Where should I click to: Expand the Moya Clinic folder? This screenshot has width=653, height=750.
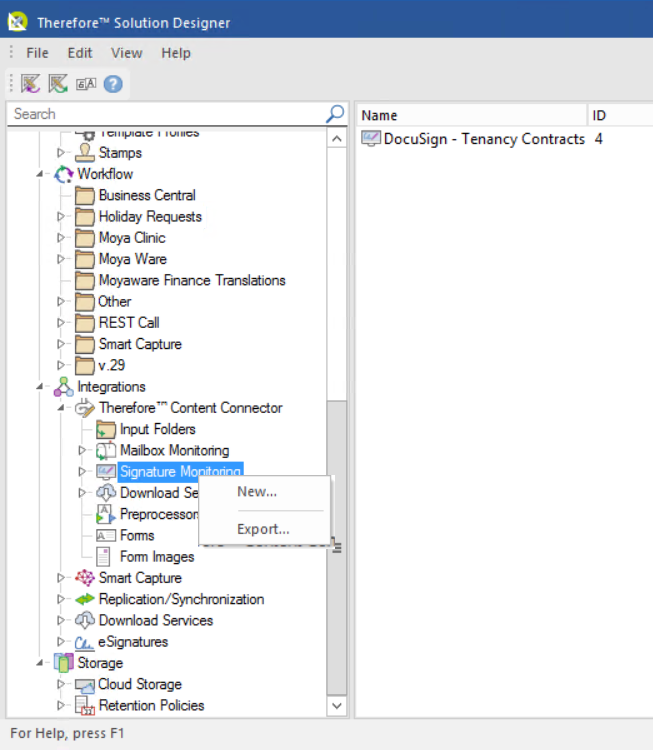(x=61, y=238)
